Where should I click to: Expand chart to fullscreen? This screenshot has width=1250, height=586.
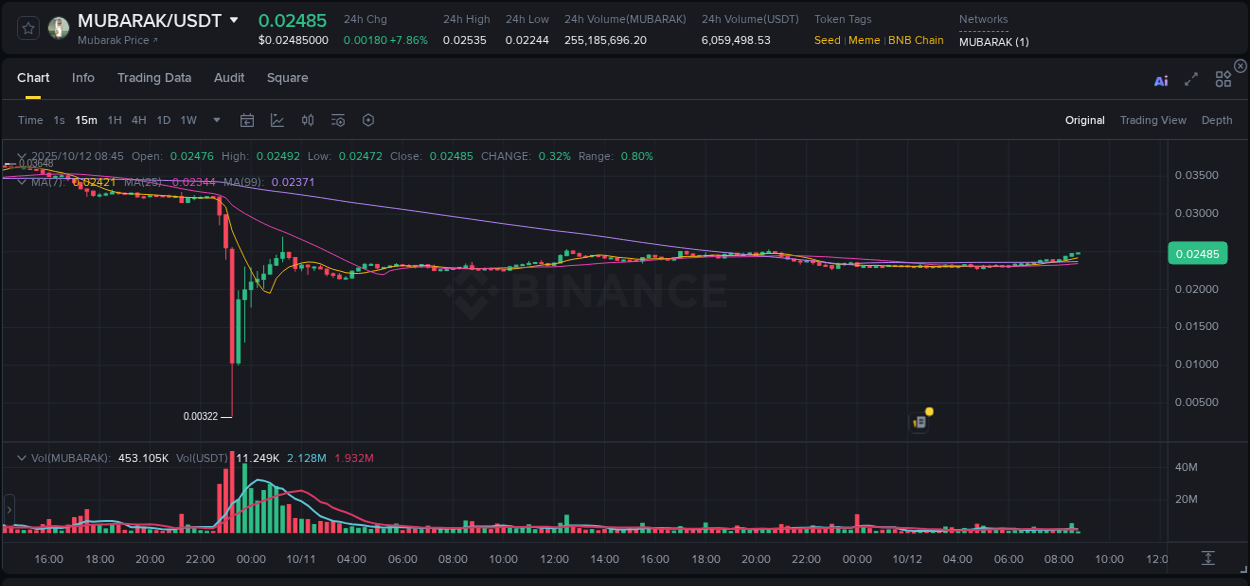[x=1191, y=79]
